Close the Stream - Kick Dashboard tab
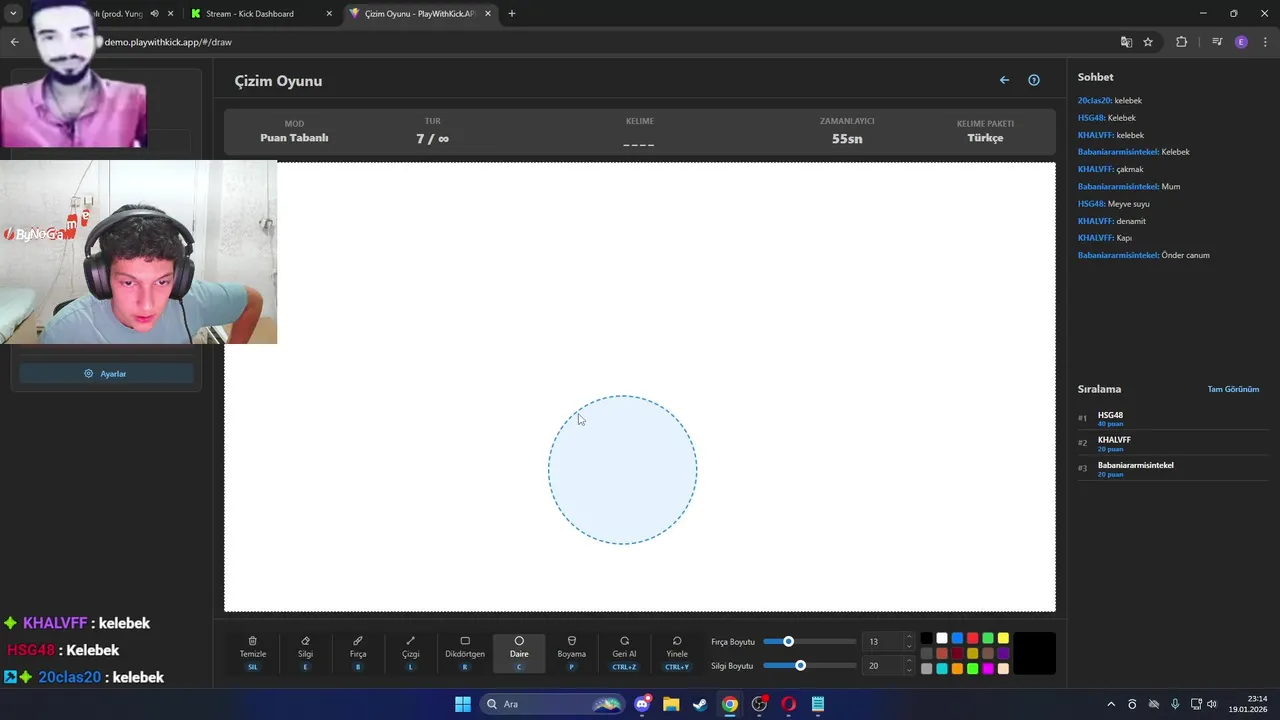Image resolution: width=1280 pixels, height=720 pixels. [329, 14]
